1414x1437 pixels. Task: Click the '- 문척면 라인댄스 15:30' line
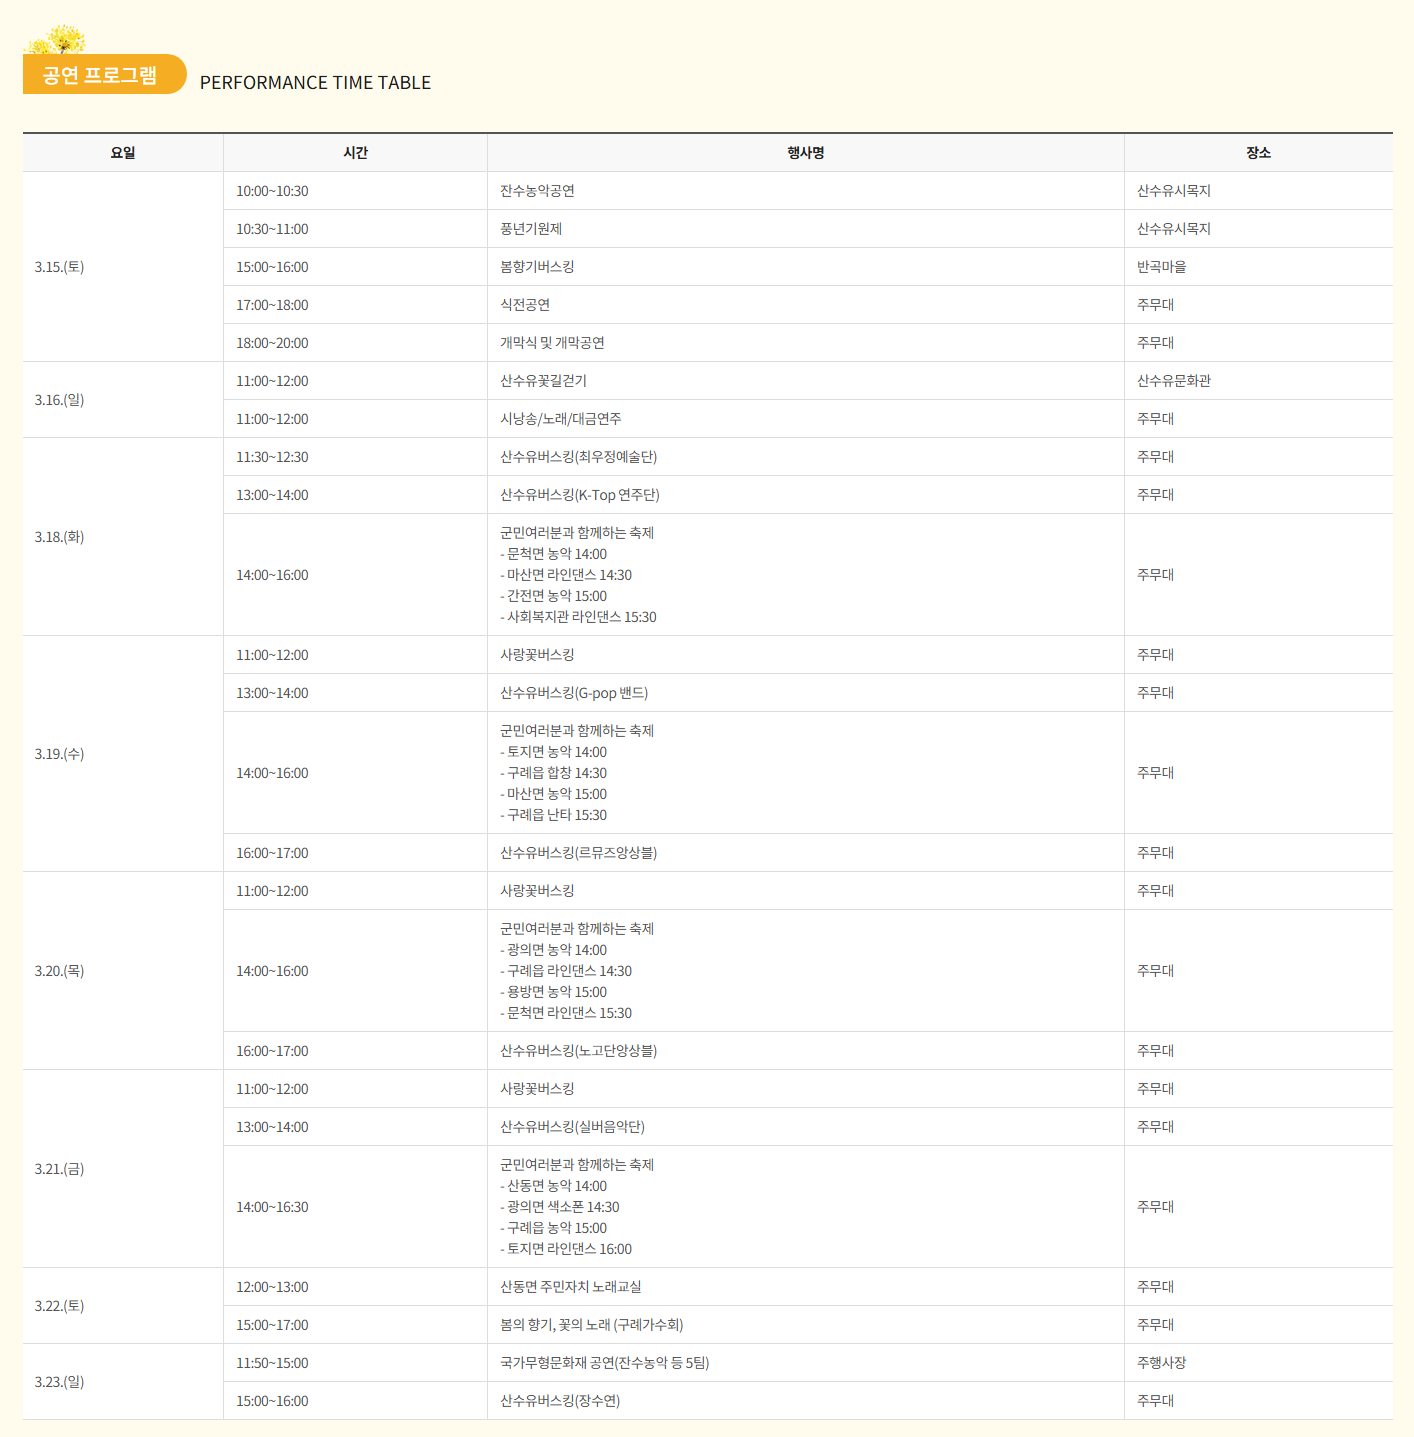tap(566, 1013)
